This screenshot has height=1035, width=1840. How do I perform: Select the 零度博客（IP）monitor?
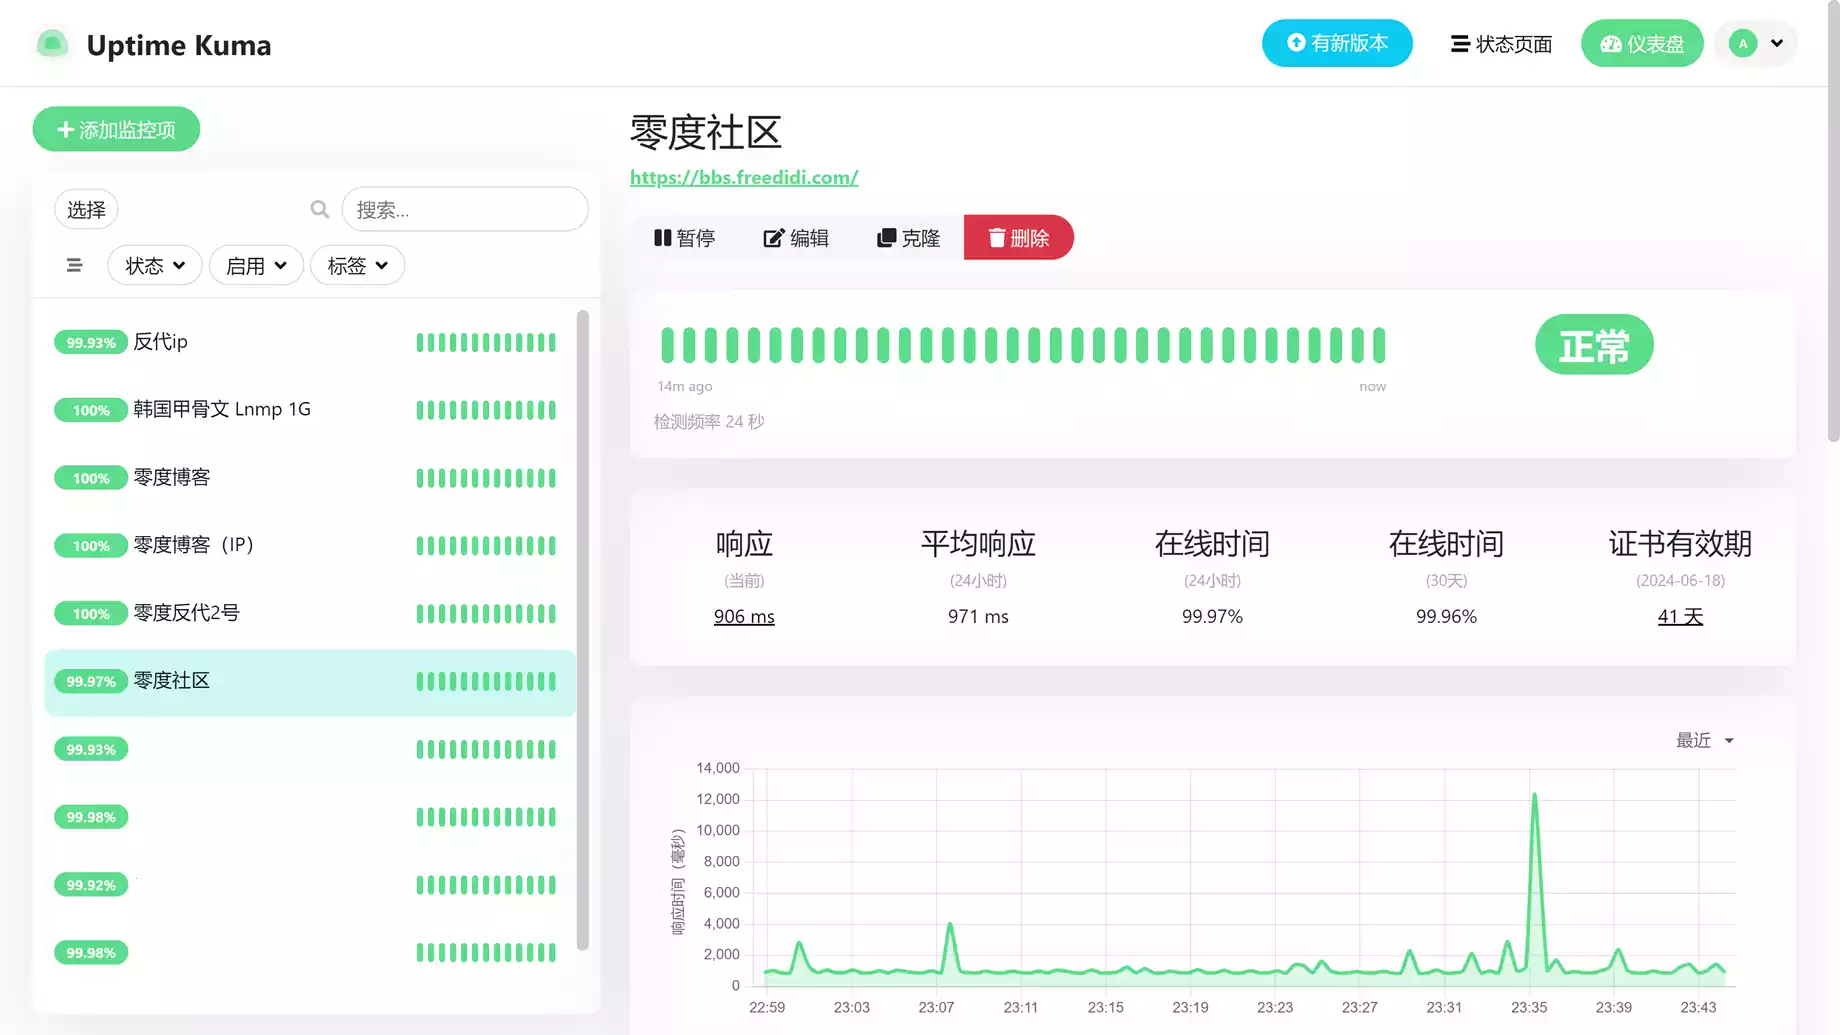(x=310, y=546)
